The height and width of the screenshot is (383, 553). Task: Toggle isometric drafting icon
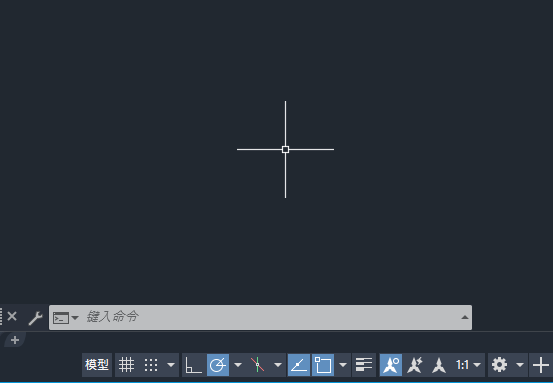[x=257, y=365]
